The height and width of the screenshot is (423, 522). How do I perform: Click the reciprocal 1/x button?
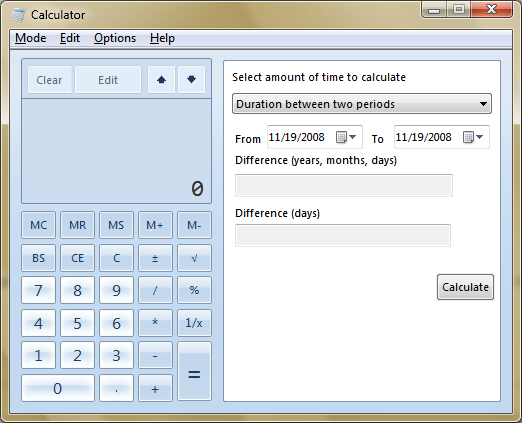[x=194, y=323]
